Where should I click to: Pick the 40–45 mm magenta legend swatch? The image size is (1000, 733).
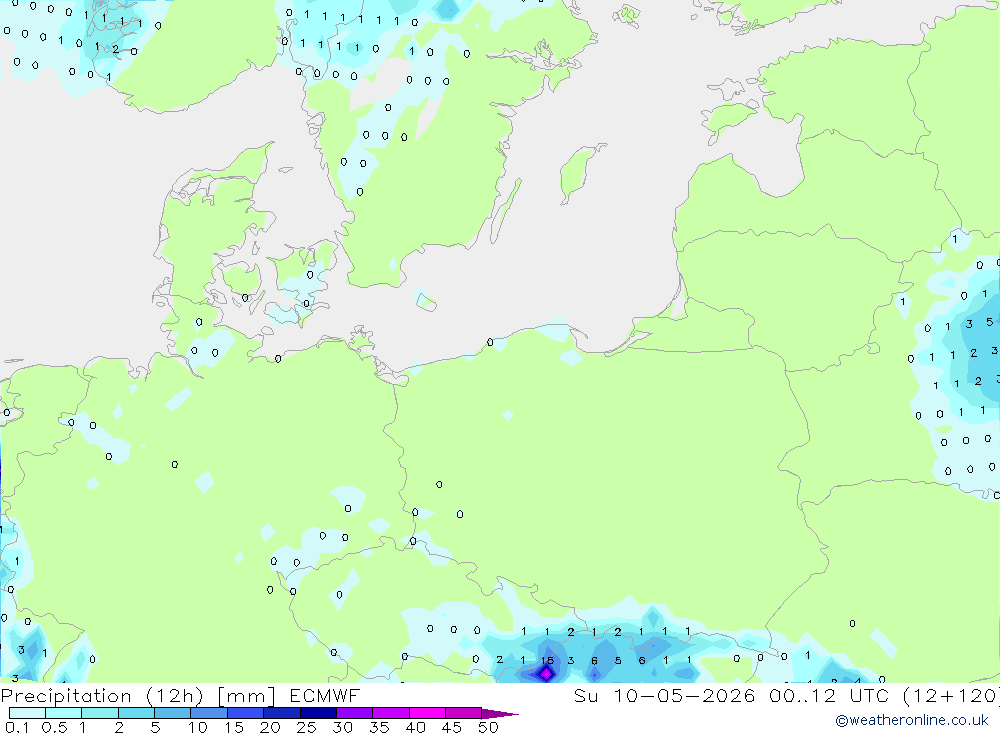point(427,713)
